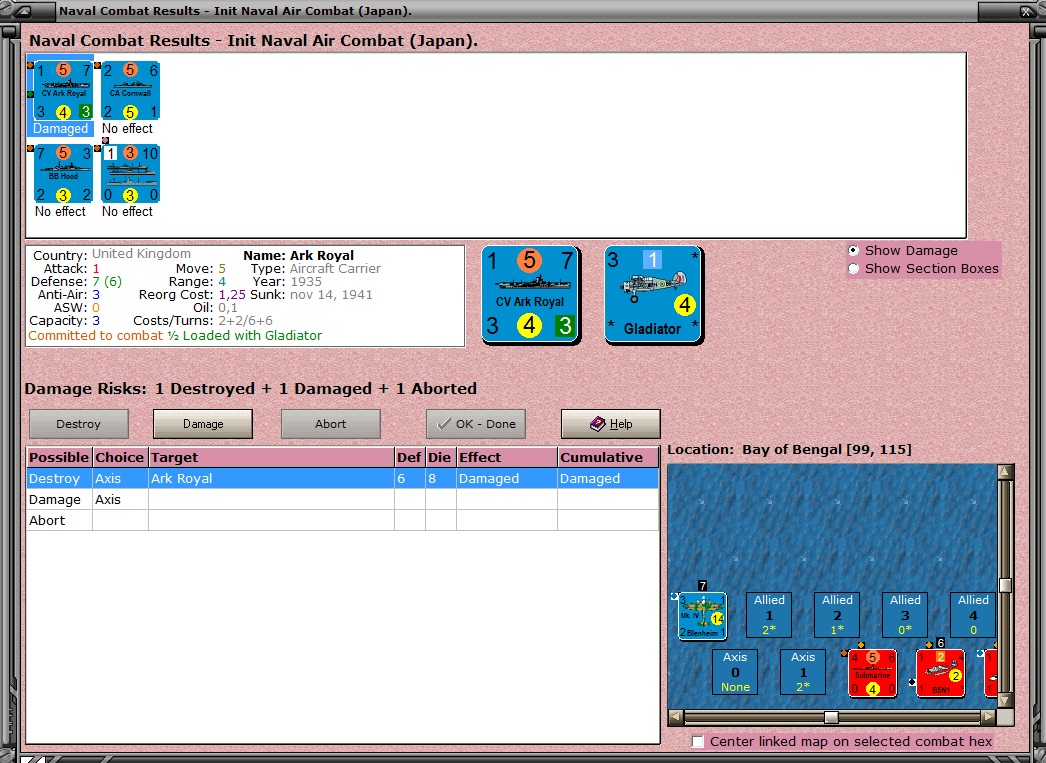Click the Choice column header
This screenshot has width=1046, height=763.
[x=120, y=458]
